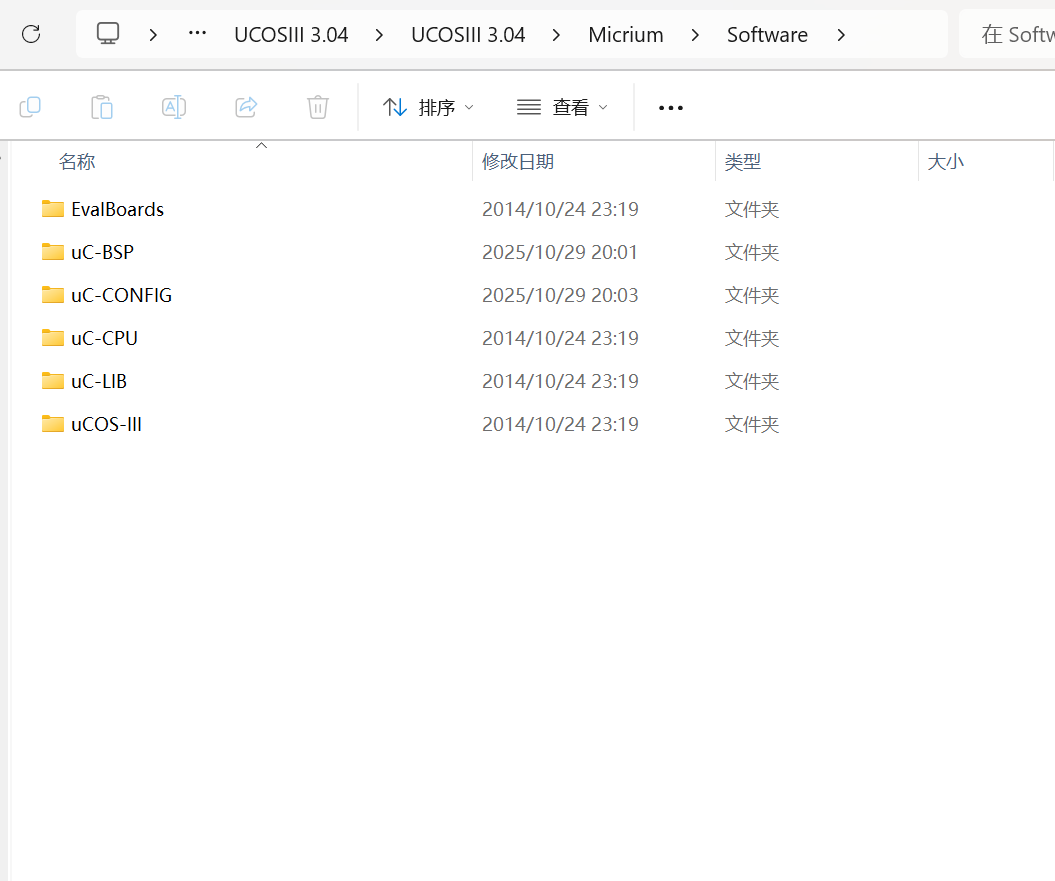Click the Share toolbar icon
Screen dimensions: 1055x881
click(x=246, y=107)
